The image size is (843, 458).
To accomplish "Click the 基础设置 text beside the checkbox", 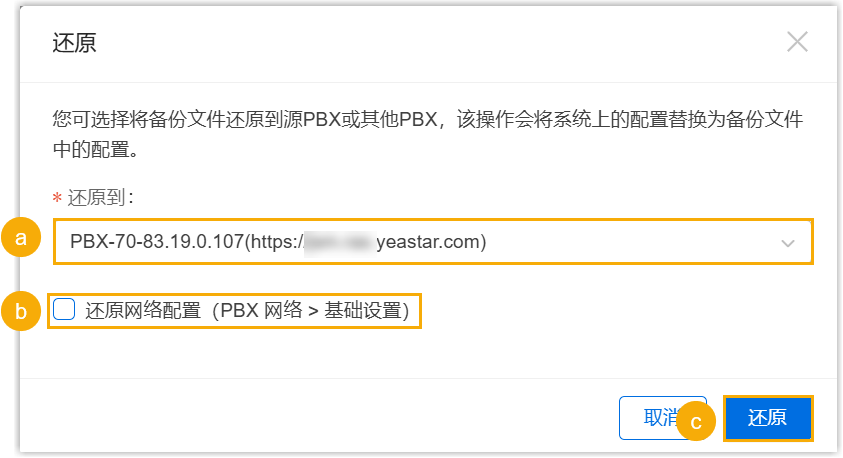I will click(x=363, y=311).
